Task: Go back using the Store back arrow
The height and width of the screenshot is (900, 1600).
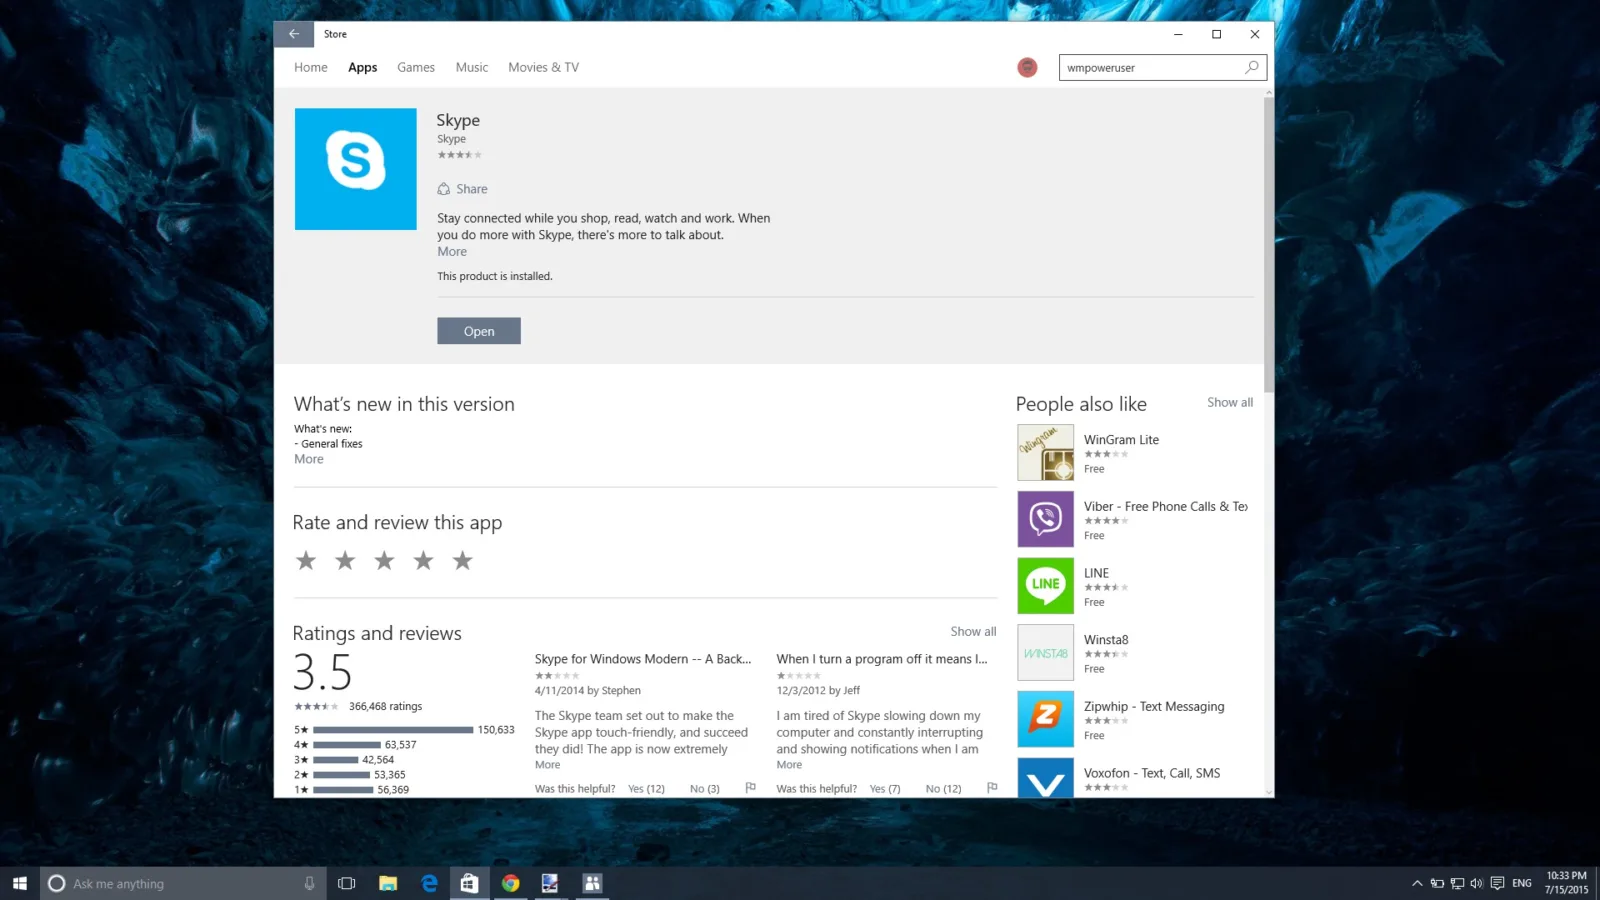Action: click(294, 34)
